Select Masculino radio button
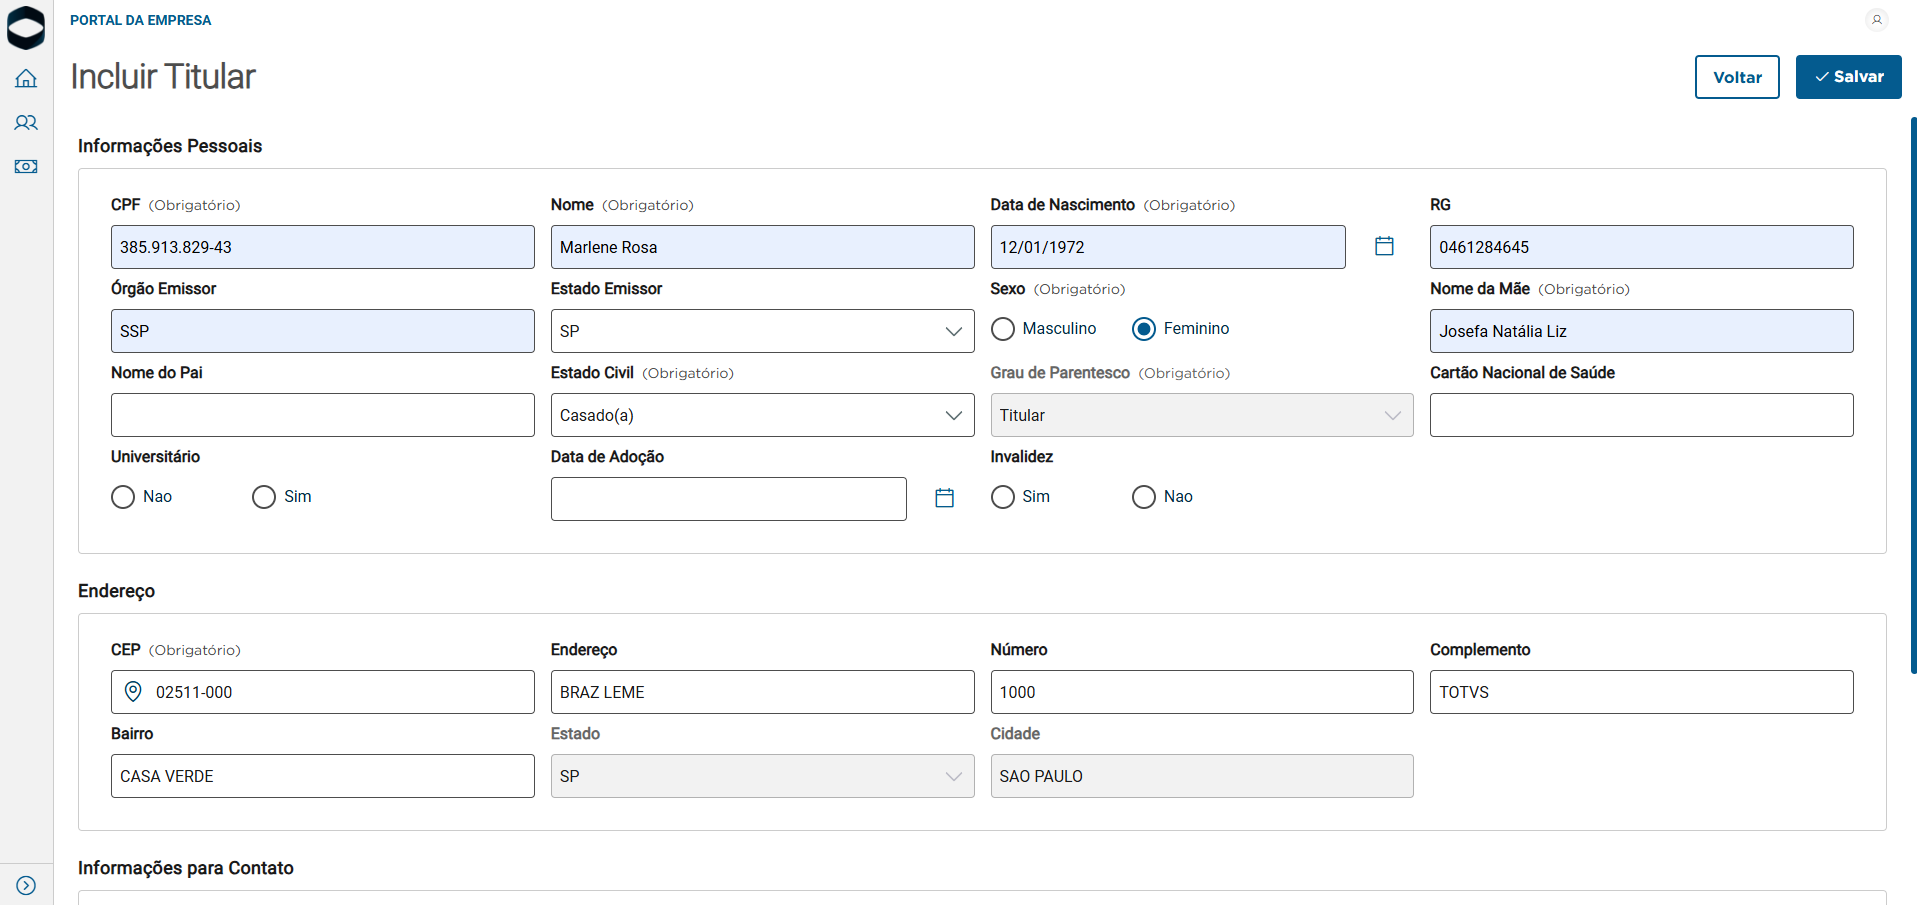The width and height of the screenshot is (1917, 905). 1003,329
